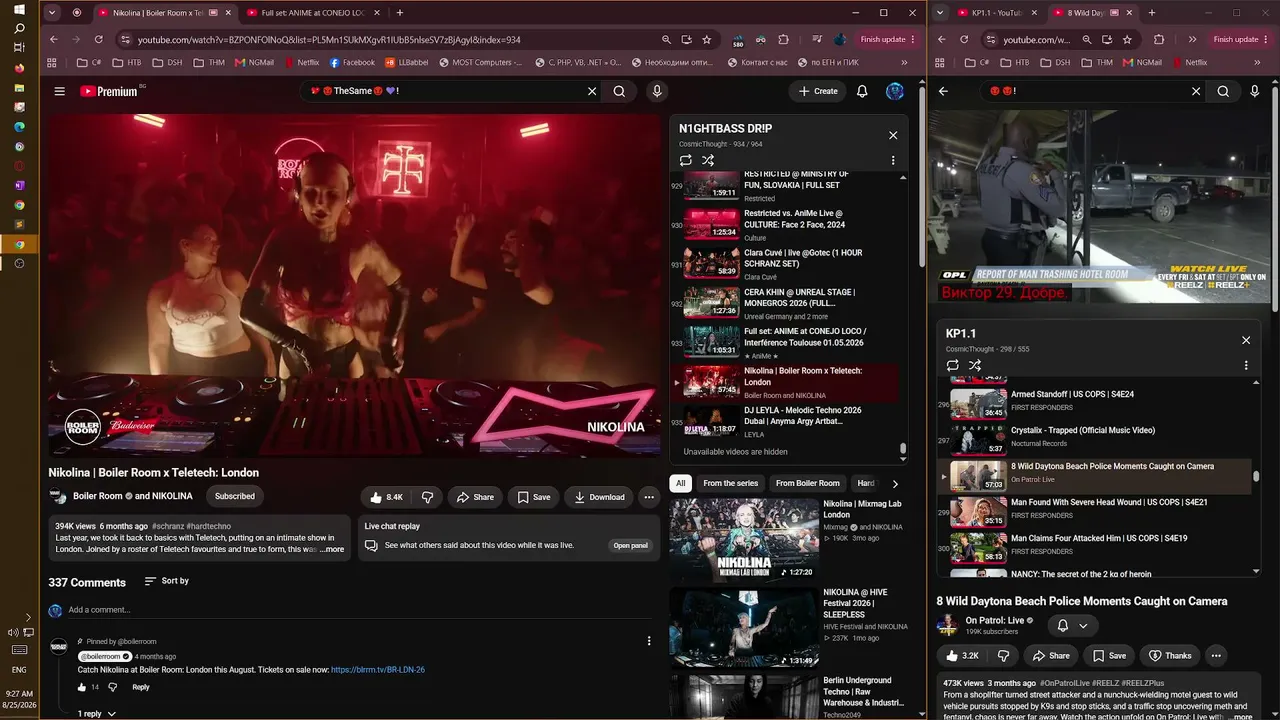The height and width of the screenshot is (720, 1280).
Task: Clear the left window YouTube search text
Action: [592, 91]
